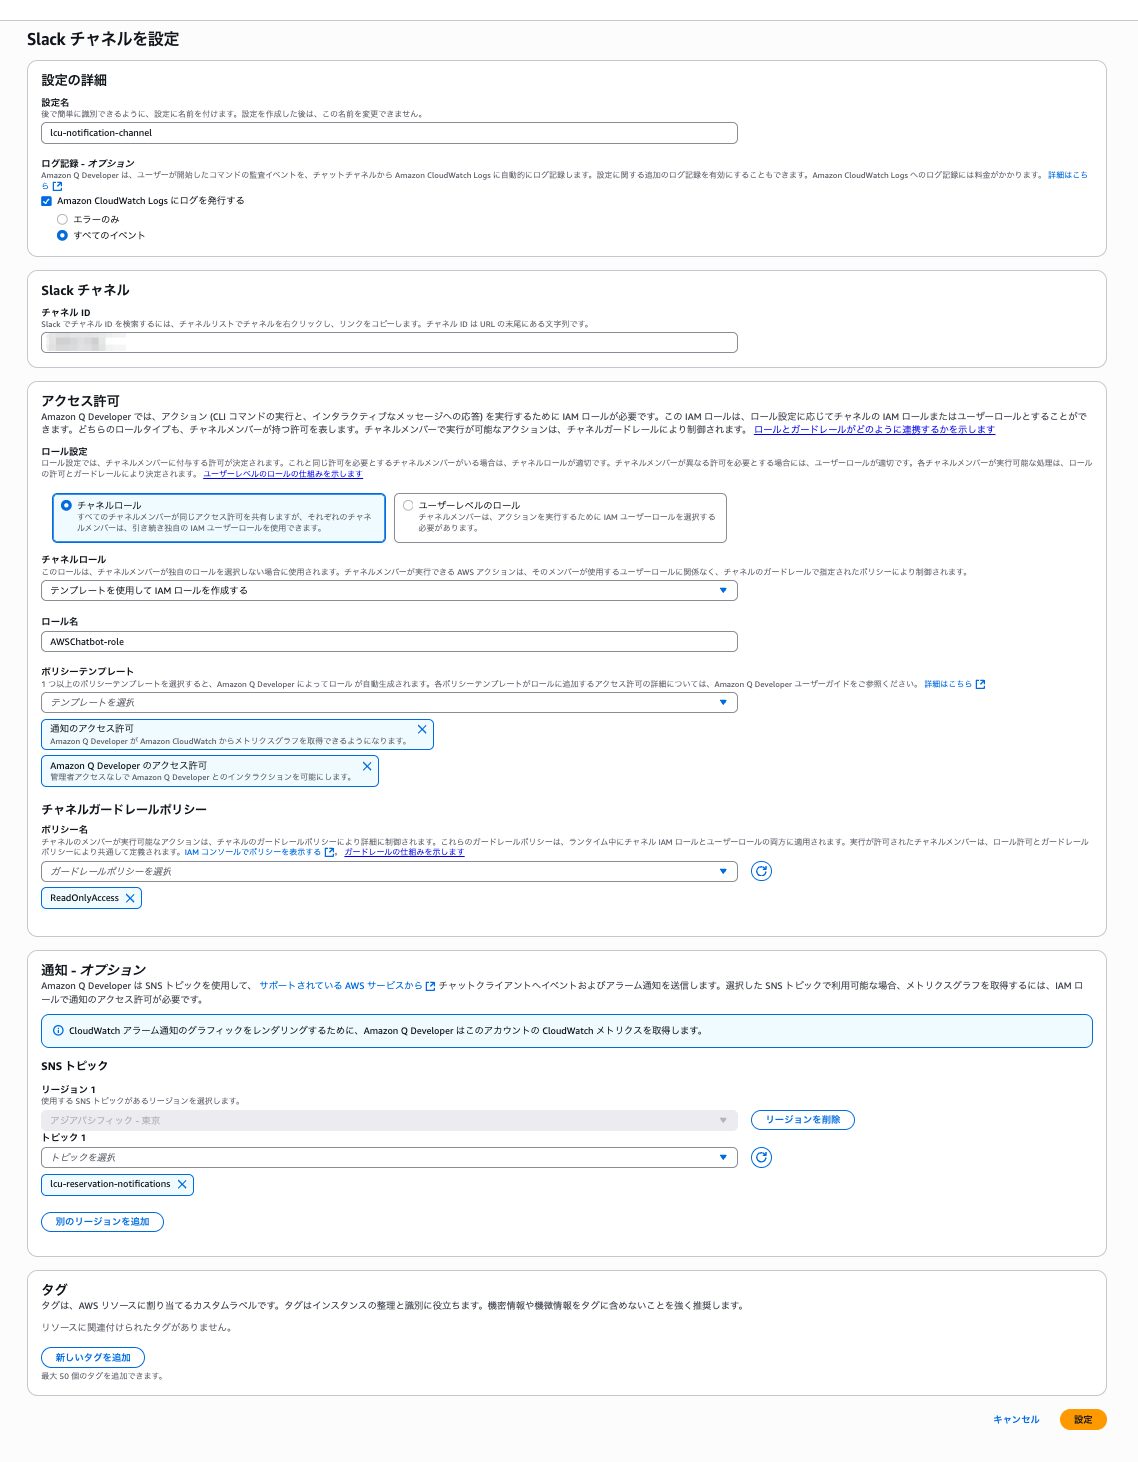Click the チャネル ID input field
Viewport: 1138px width, 1462px height.
(x=389, y=343)
